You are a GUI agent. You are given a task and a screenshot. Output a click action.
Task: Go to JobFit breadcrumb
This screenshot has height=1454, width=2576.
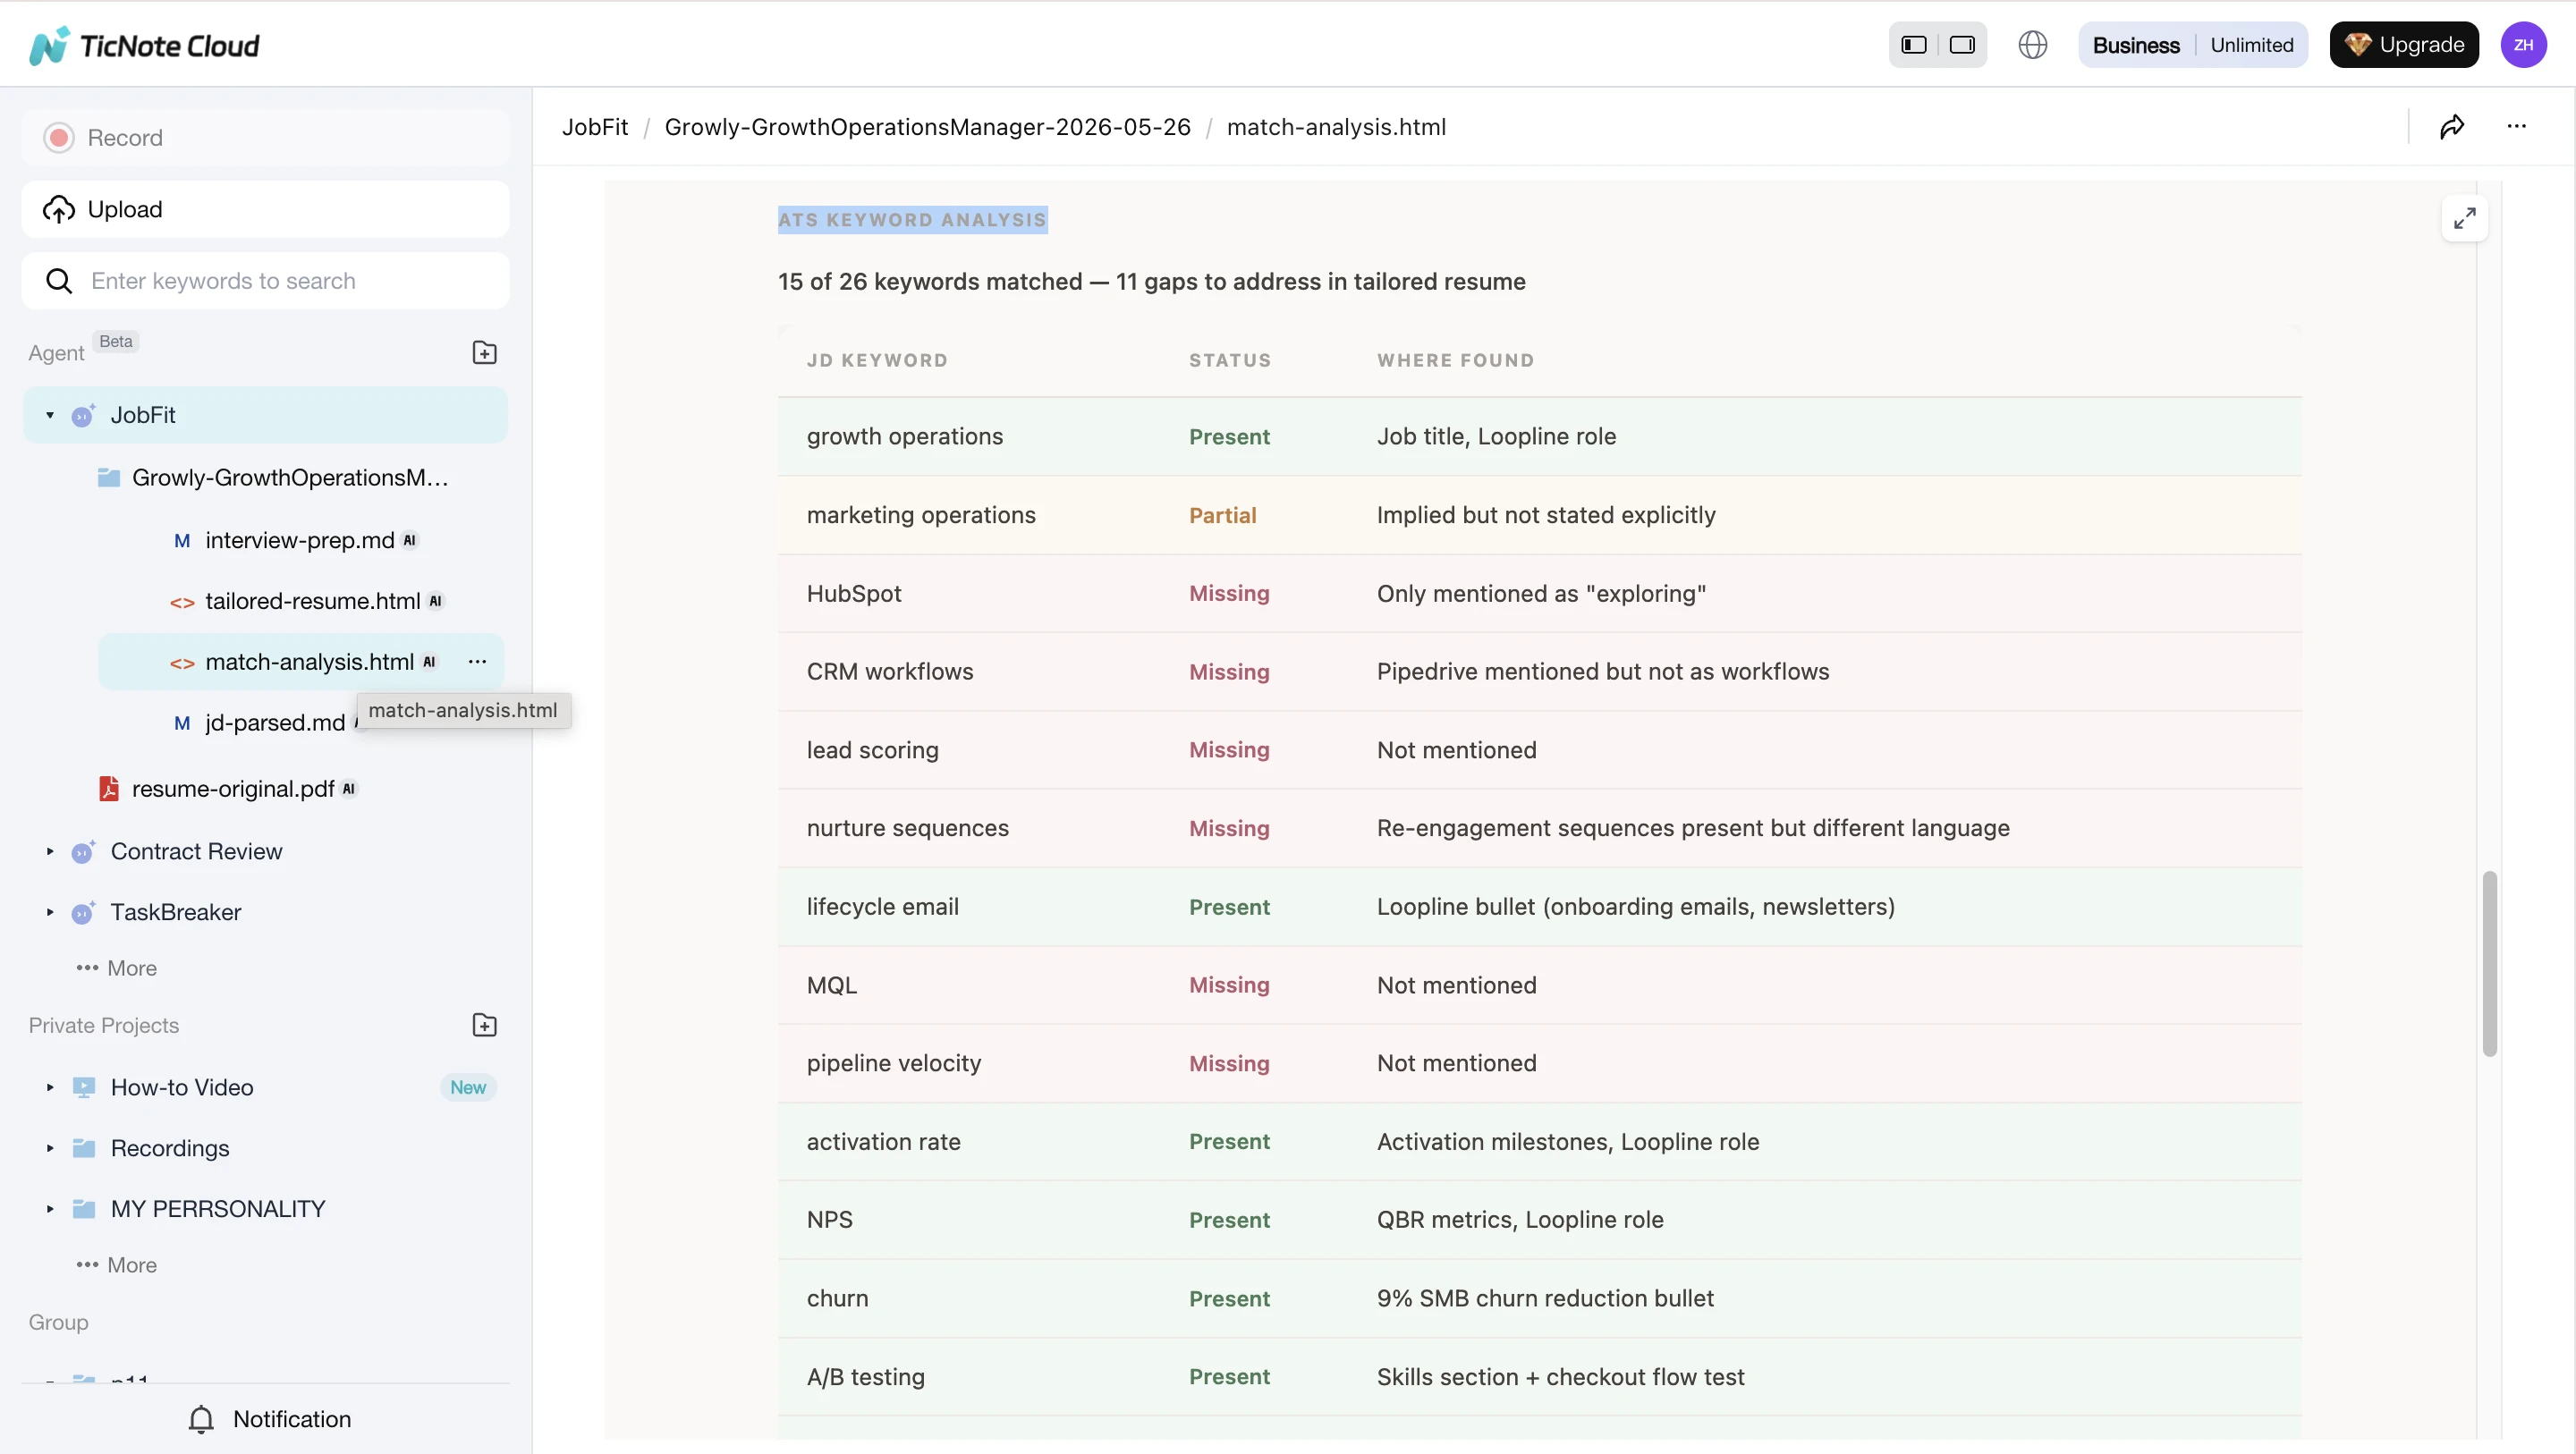tap(595, 127)
